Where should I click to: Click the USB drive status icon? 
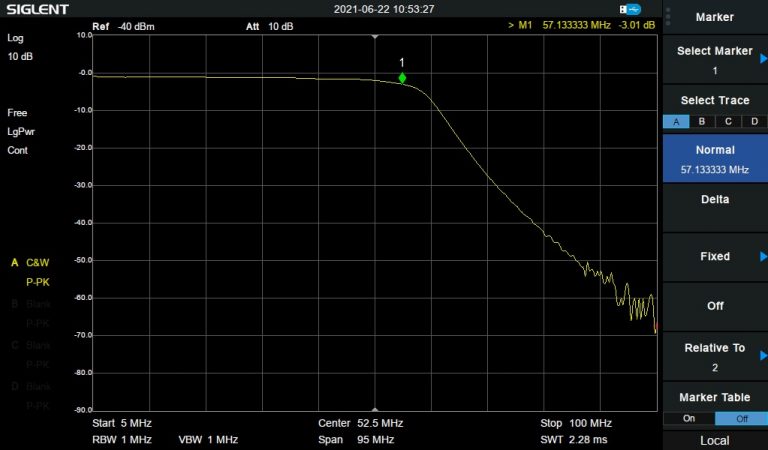[x=635, y=9]
